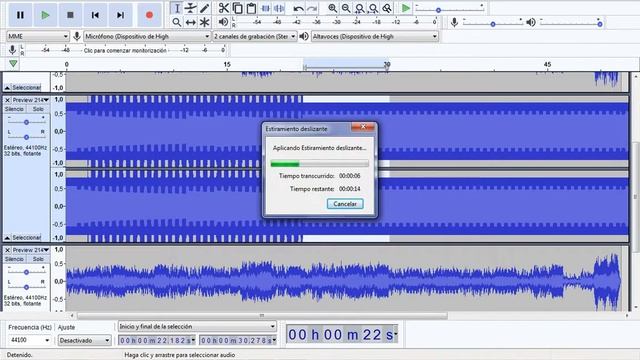640x360 pixels.
Task: Open the Frecuencia (Hz) 44100 dropdown
Action: (x=29, y=340)
